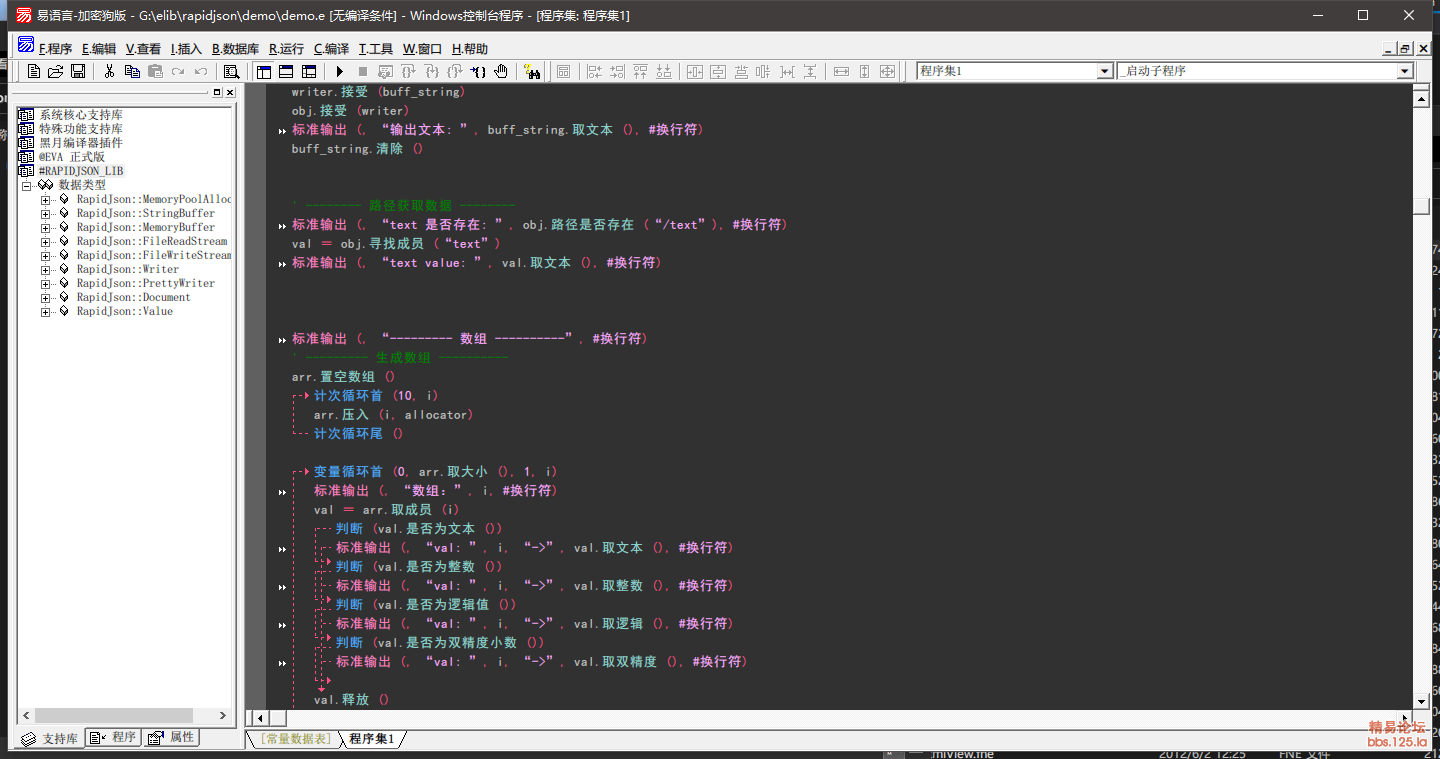
Task: Click the code editor vertical scrollbar thumb
Action: pyautogui.click(x=1420, y=206)
